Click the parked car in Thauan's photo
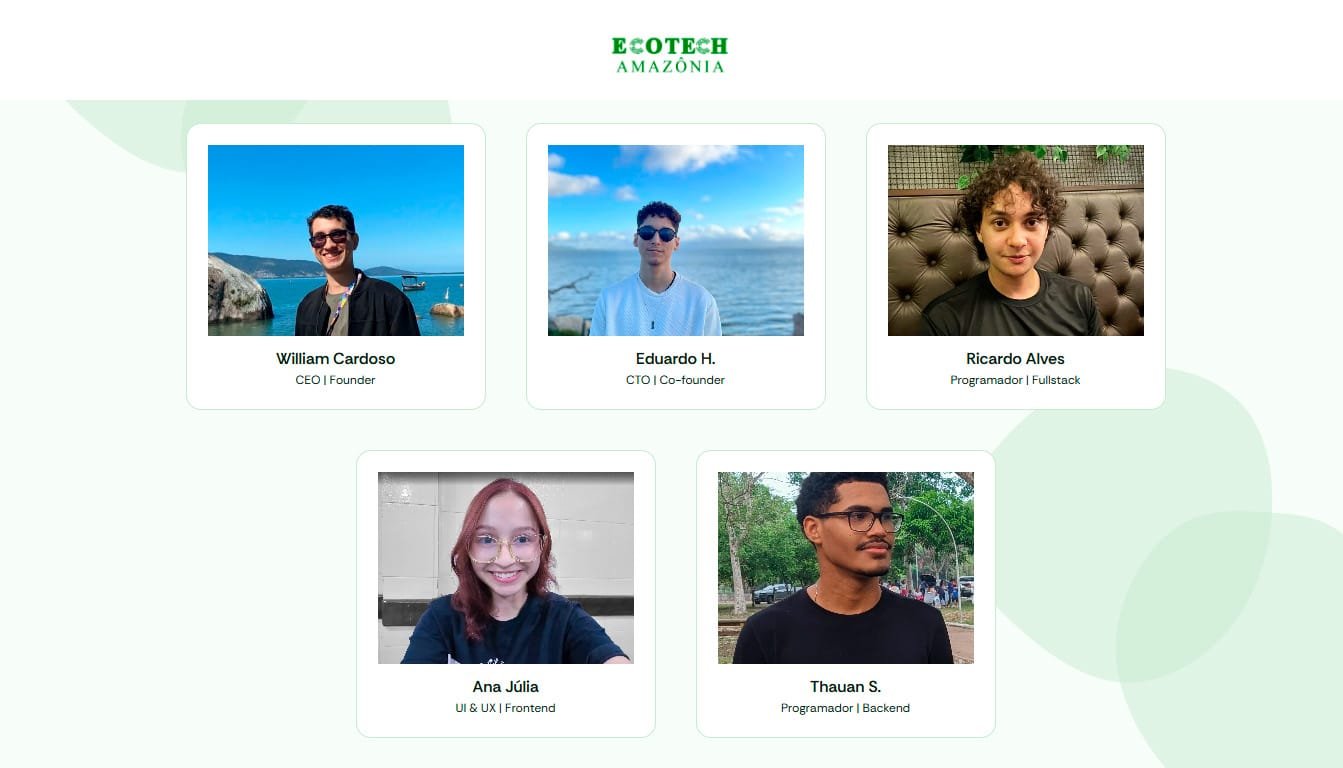The height and width of the screenshot is (768, 1343). pyautogui.click(x=771, y=593)
